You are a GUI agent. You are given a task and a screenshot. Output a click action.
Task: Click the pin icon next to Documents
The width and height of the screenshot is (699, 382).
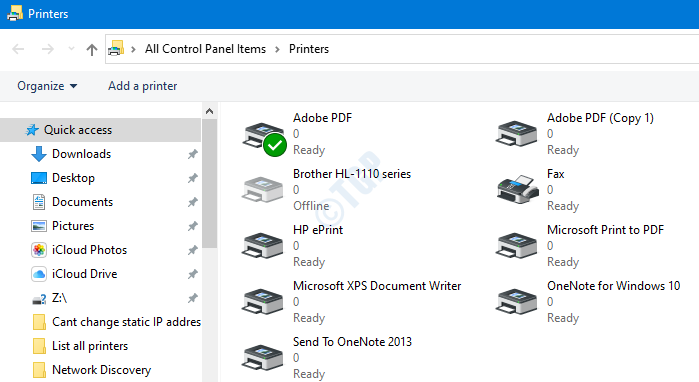pyautogui.click(x=193, y=202)
